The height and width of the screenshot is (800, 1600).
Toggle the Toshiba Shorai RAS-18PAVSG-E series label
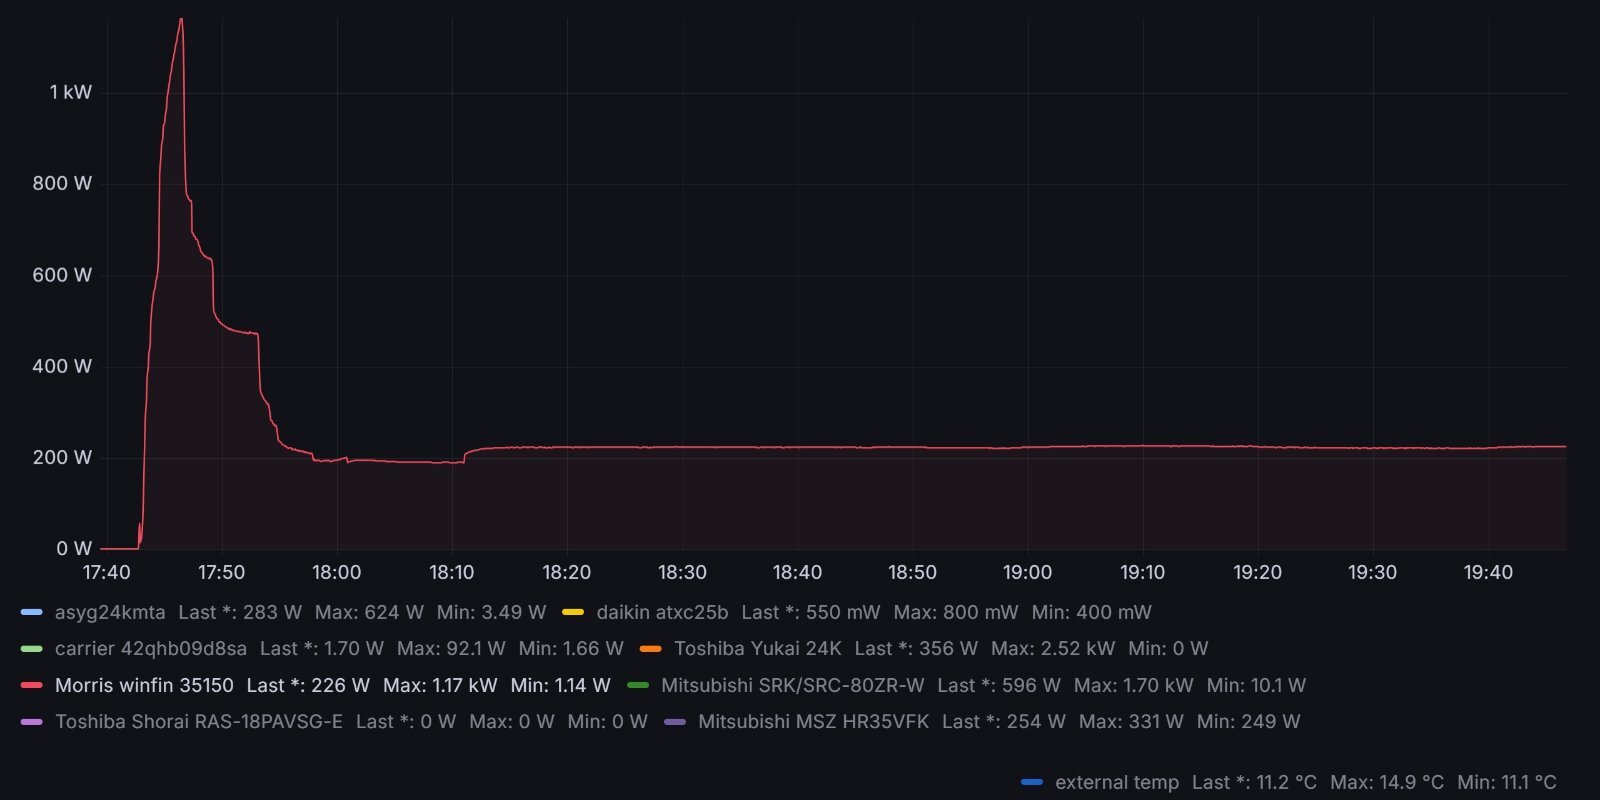point(199,722)
